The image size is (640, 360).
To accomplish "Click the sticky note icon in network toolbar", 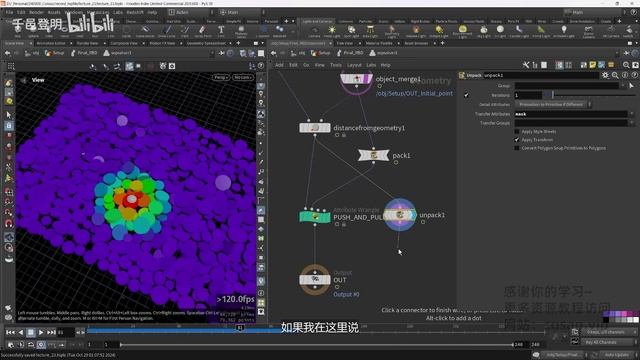I will [x=593, y=65].
